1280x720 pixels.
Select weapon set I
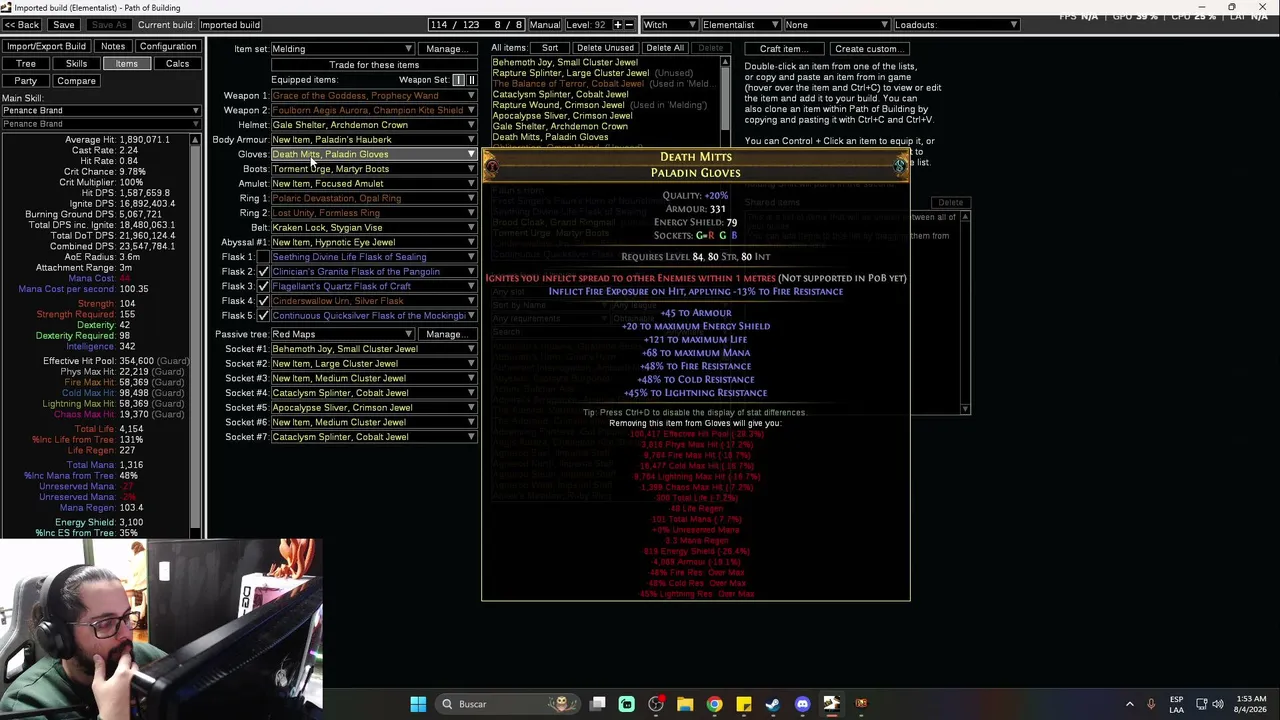(459, 80)
